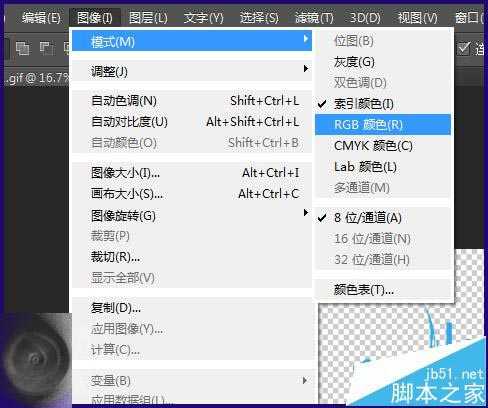
Task: Open the 编辑(E) menu
Action: point(41,17)
